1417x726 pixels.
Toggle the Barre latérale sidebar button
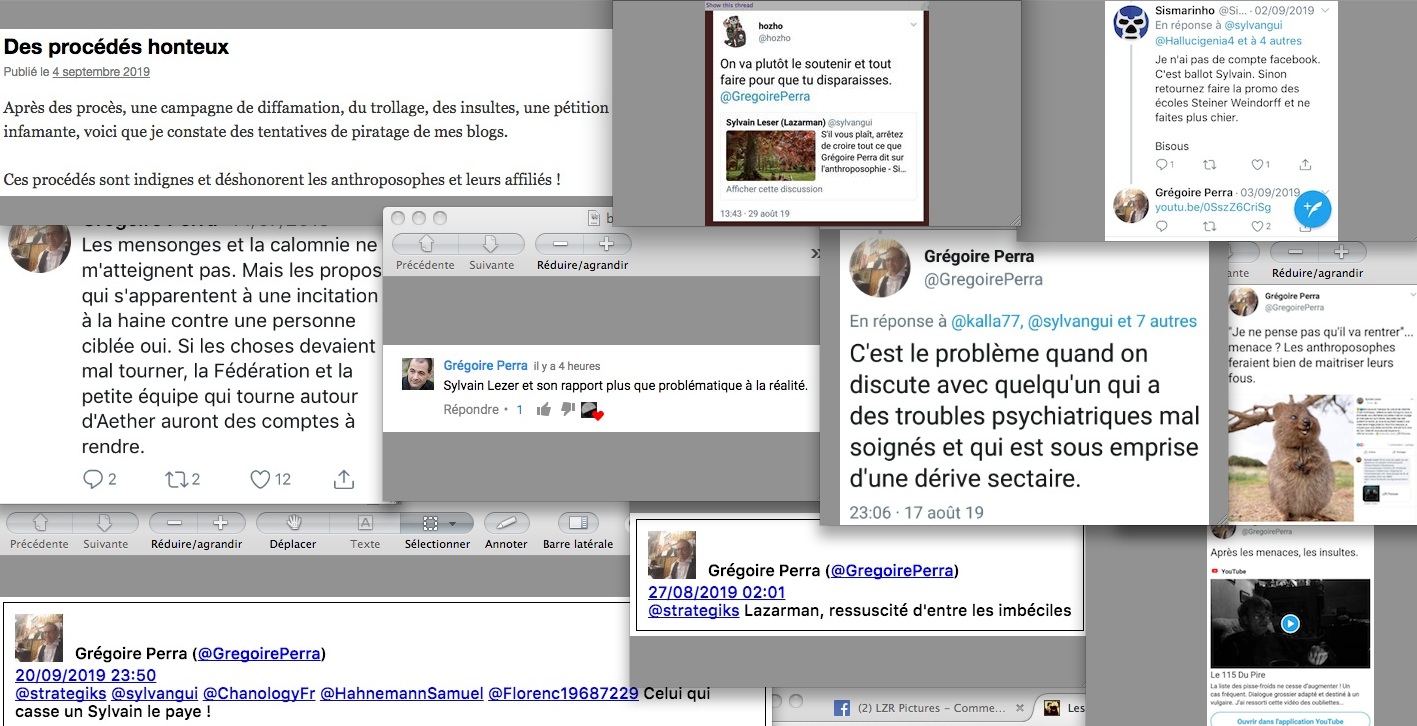tap(578, 523)
